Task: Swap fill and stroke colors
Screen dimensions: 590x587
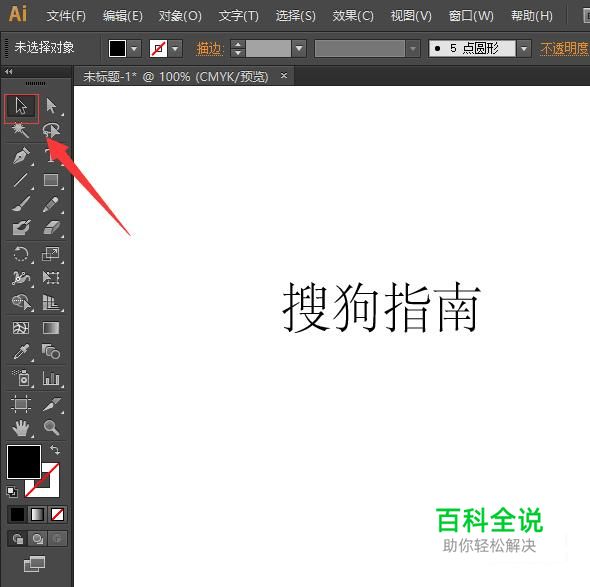Action: [55, 450]
